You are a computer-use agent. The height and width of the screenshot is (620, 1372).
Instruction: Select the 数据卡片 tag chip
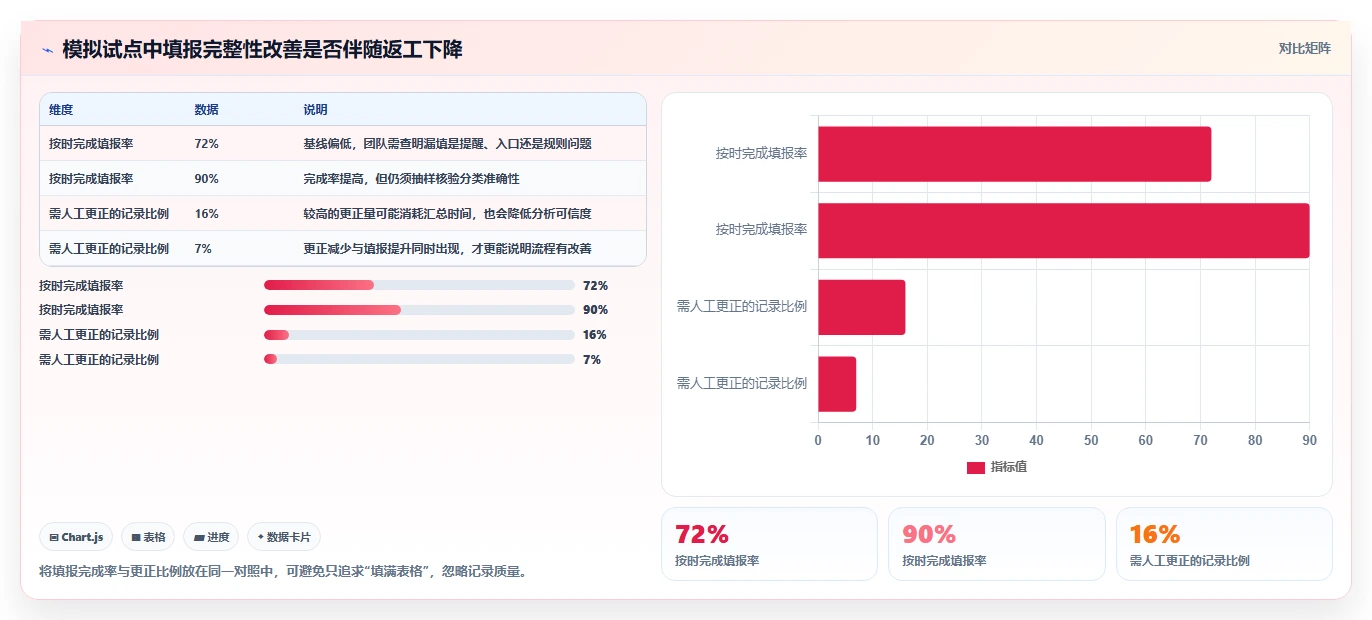[284, 537]
